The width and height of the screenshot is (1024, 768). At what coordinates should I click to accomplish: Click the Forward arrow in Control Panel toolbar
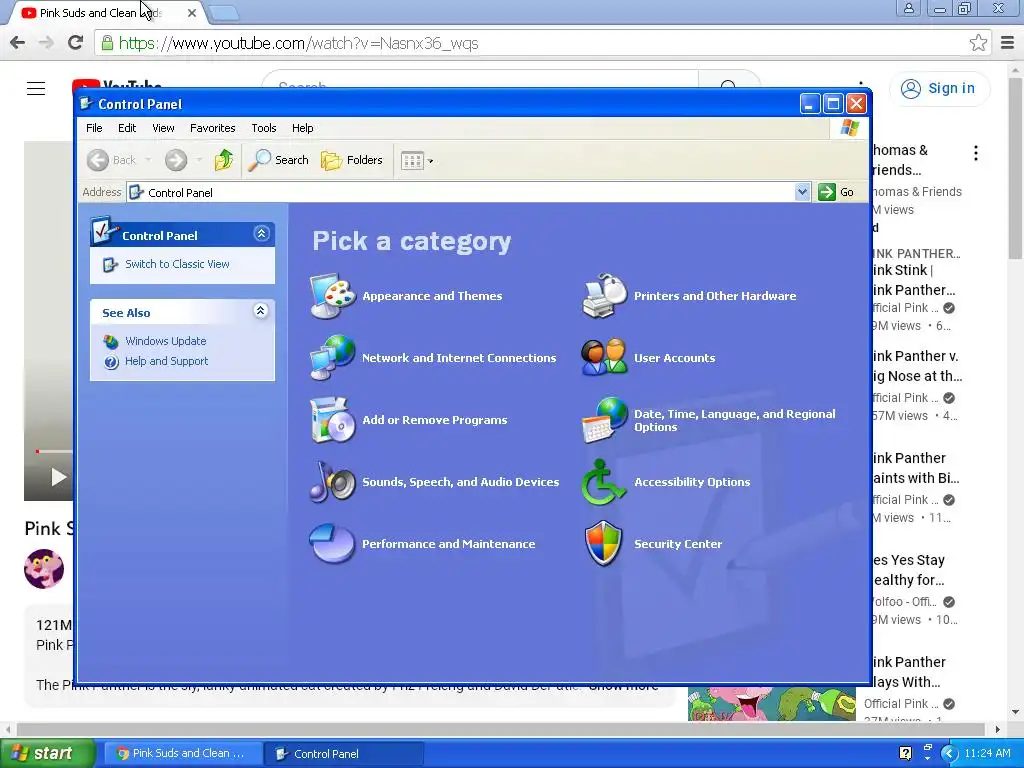pyautogui.click(x=176, y=160)
